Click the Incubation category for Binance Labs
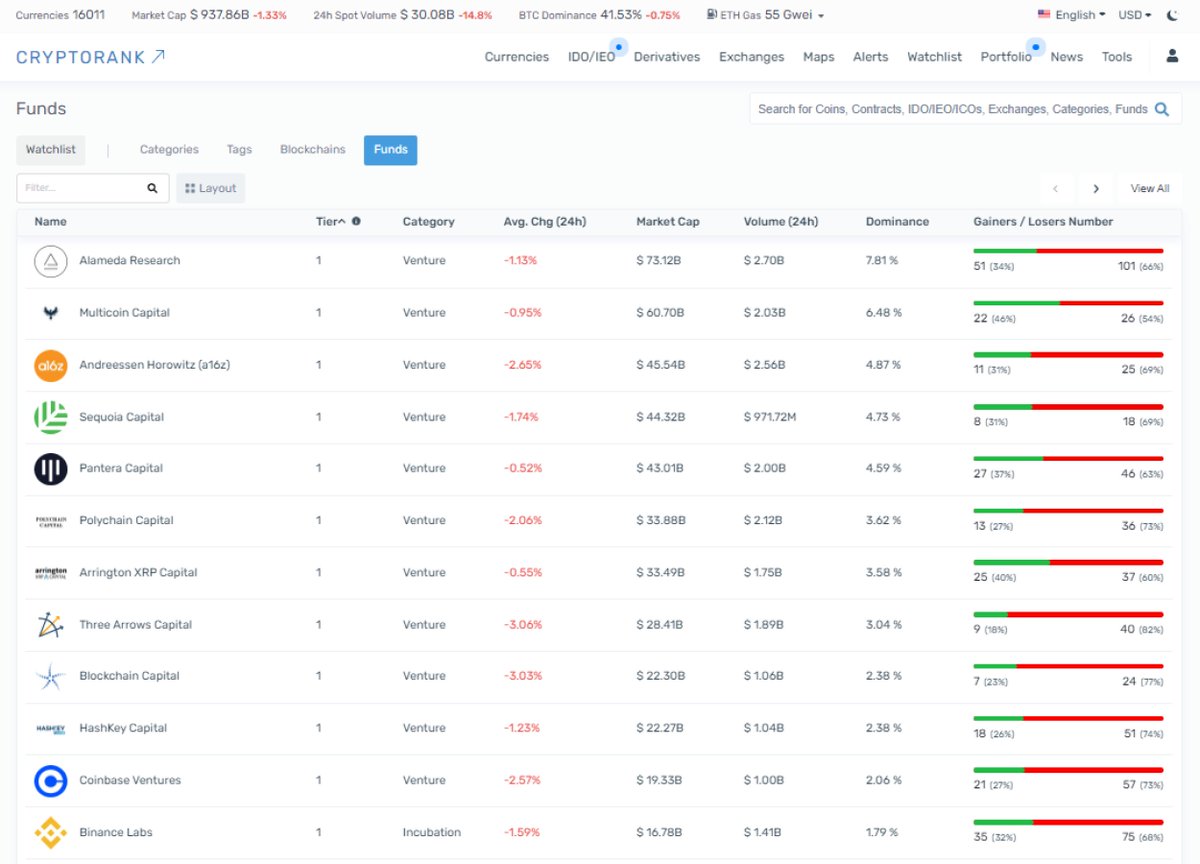1200x864 pixels. point(432,833)
